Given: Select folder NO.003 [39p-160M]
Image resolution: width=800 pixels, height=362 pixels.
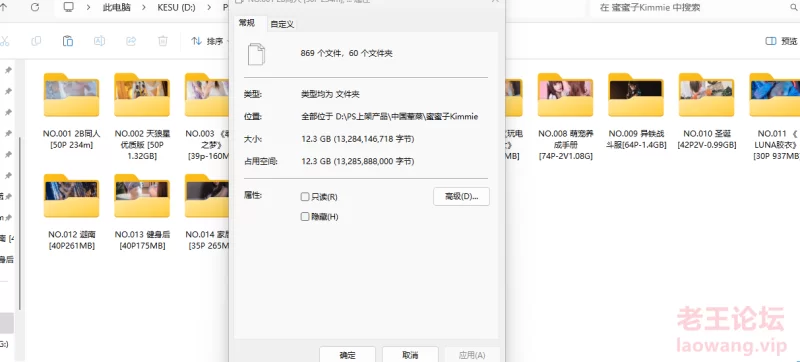Looking at the screenshot, I should (207, 116).
